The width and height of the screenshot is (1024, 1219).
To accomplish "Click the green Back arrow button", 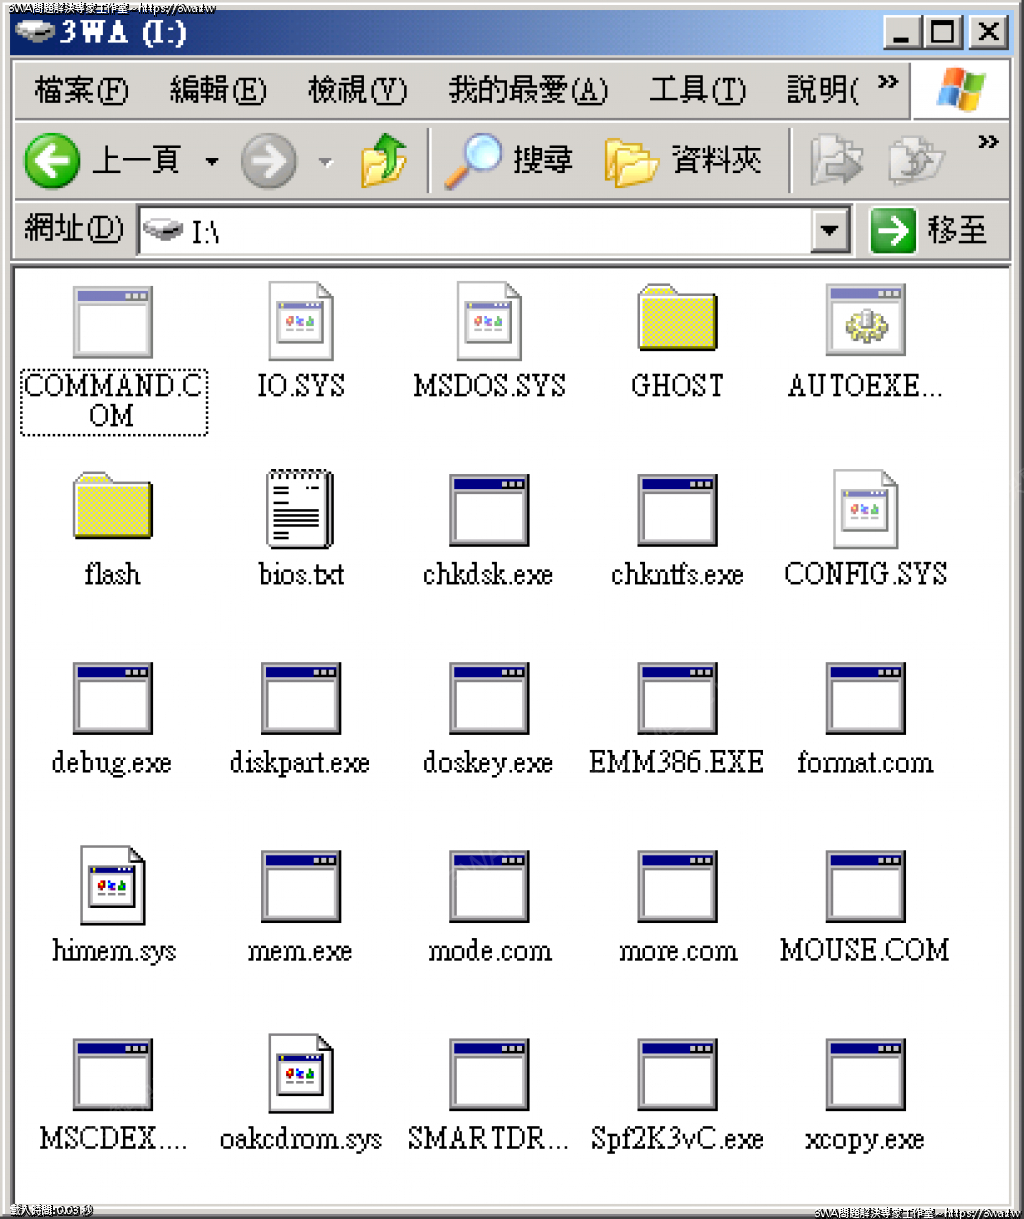I will point(52,160).
